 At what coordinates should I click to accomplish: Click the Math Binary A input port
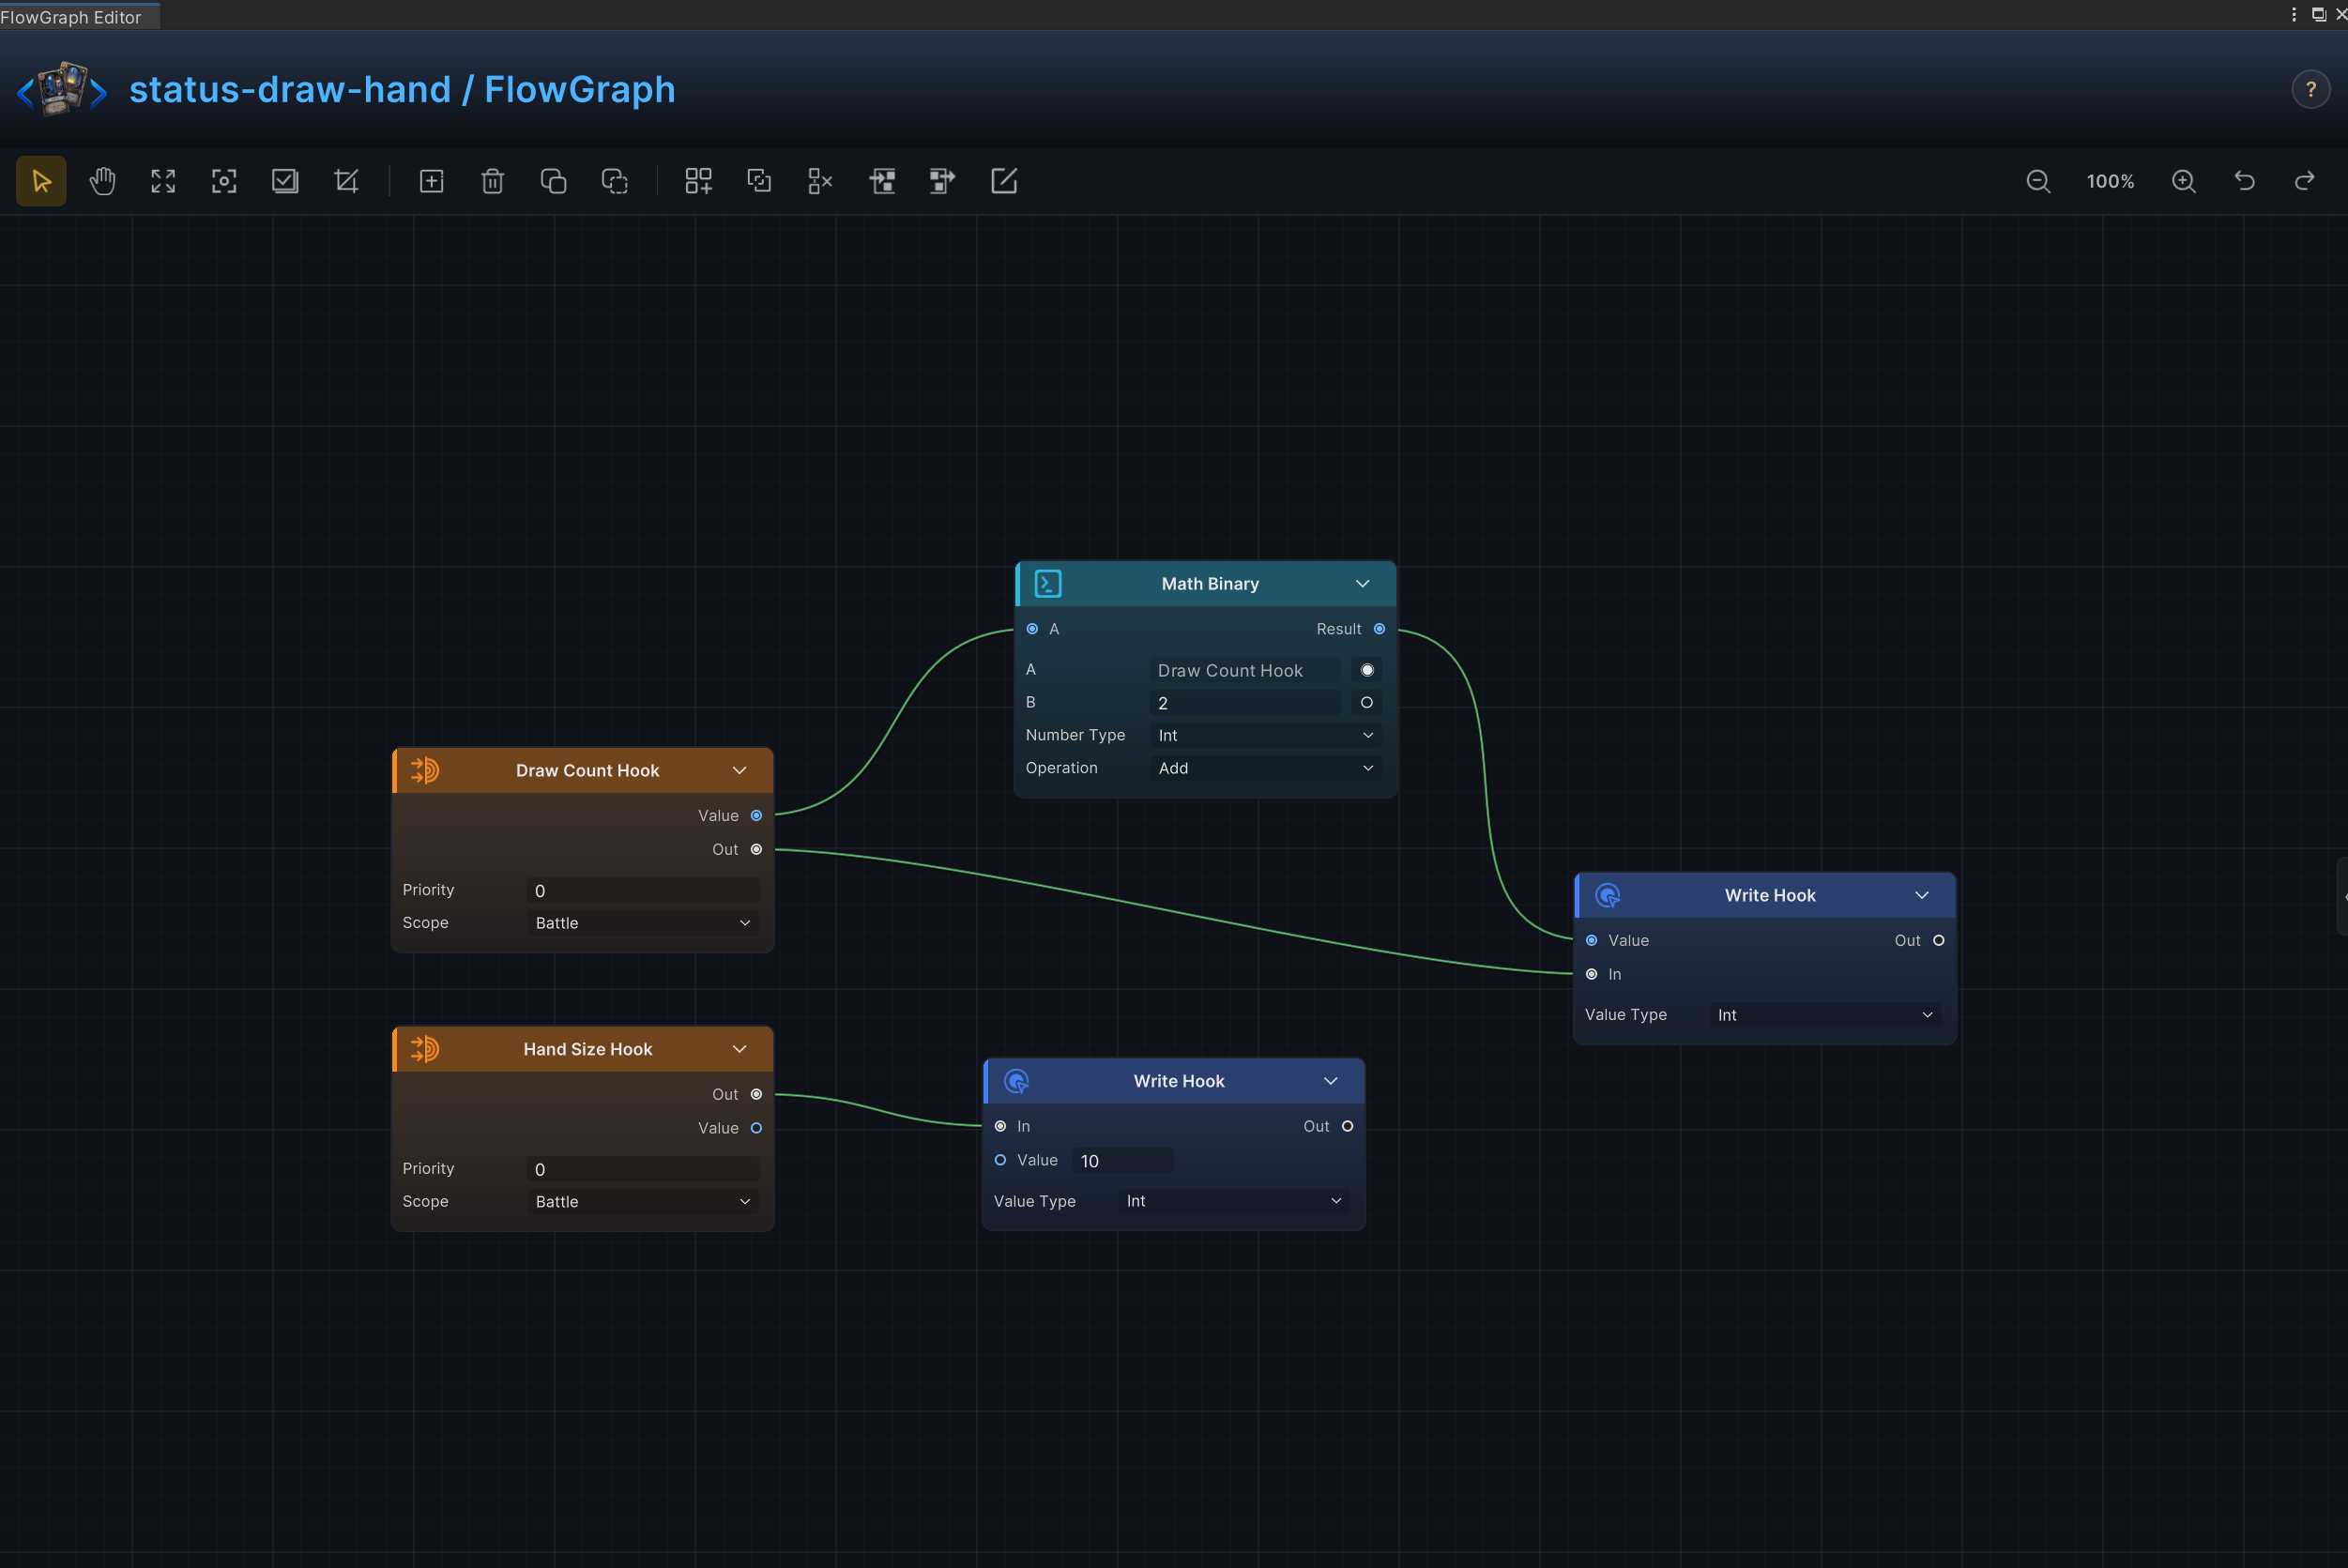[1032, 629]
